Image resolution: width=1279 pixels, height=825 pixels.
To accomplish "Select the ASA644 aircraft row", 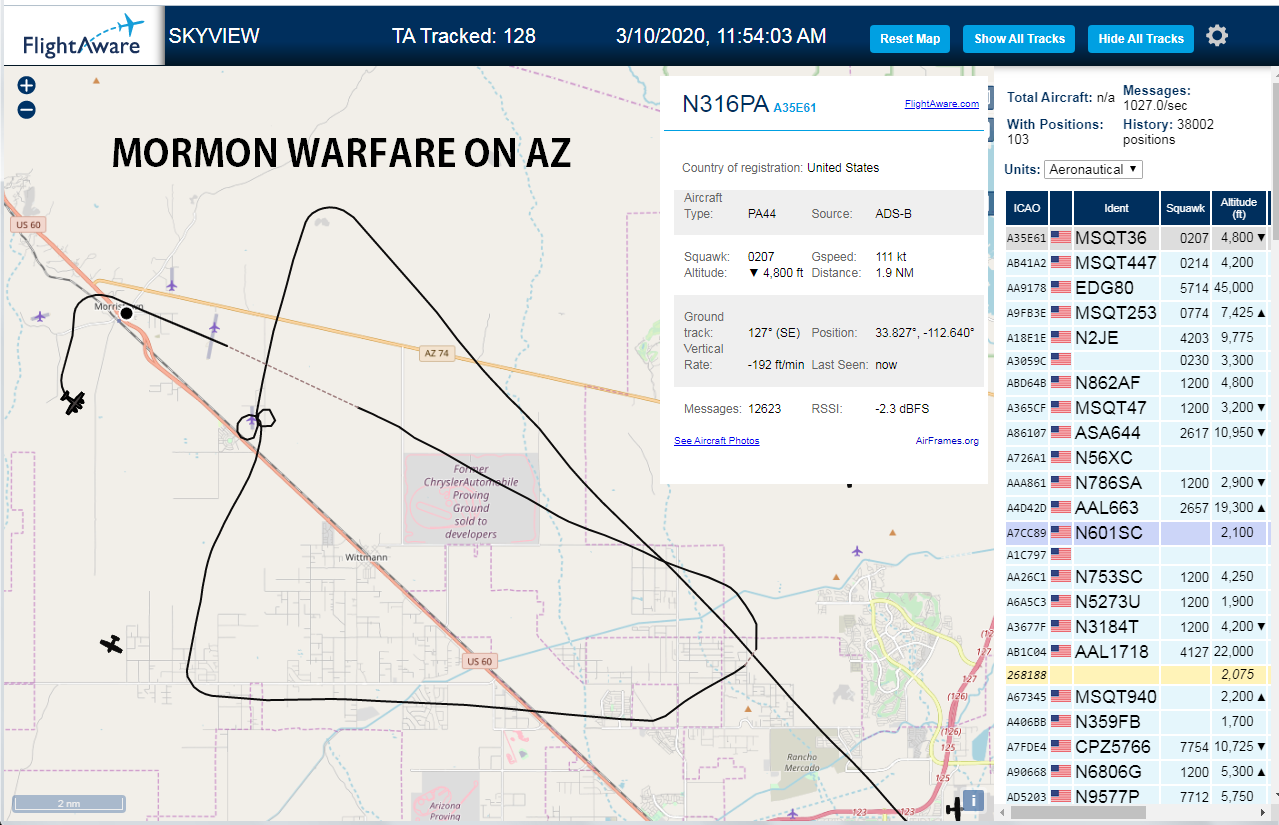I will [x=1137, y=432].
